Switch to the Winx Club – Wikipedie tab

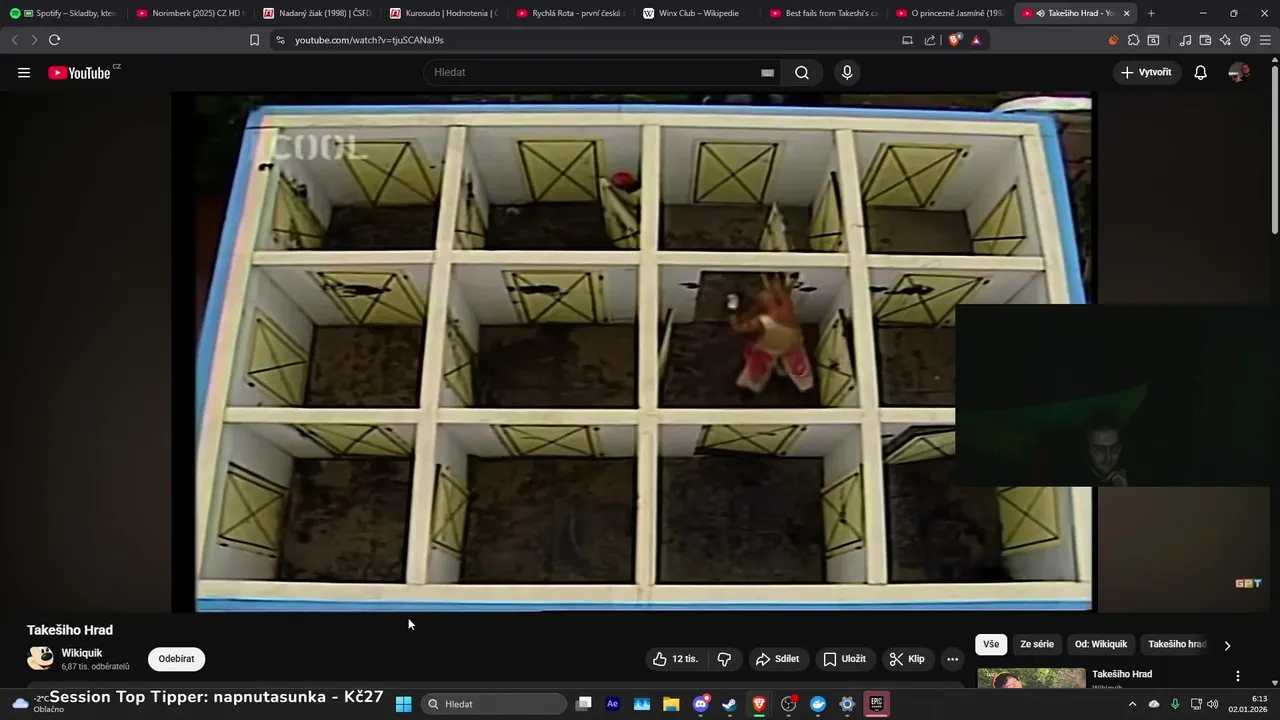[698, 13]
